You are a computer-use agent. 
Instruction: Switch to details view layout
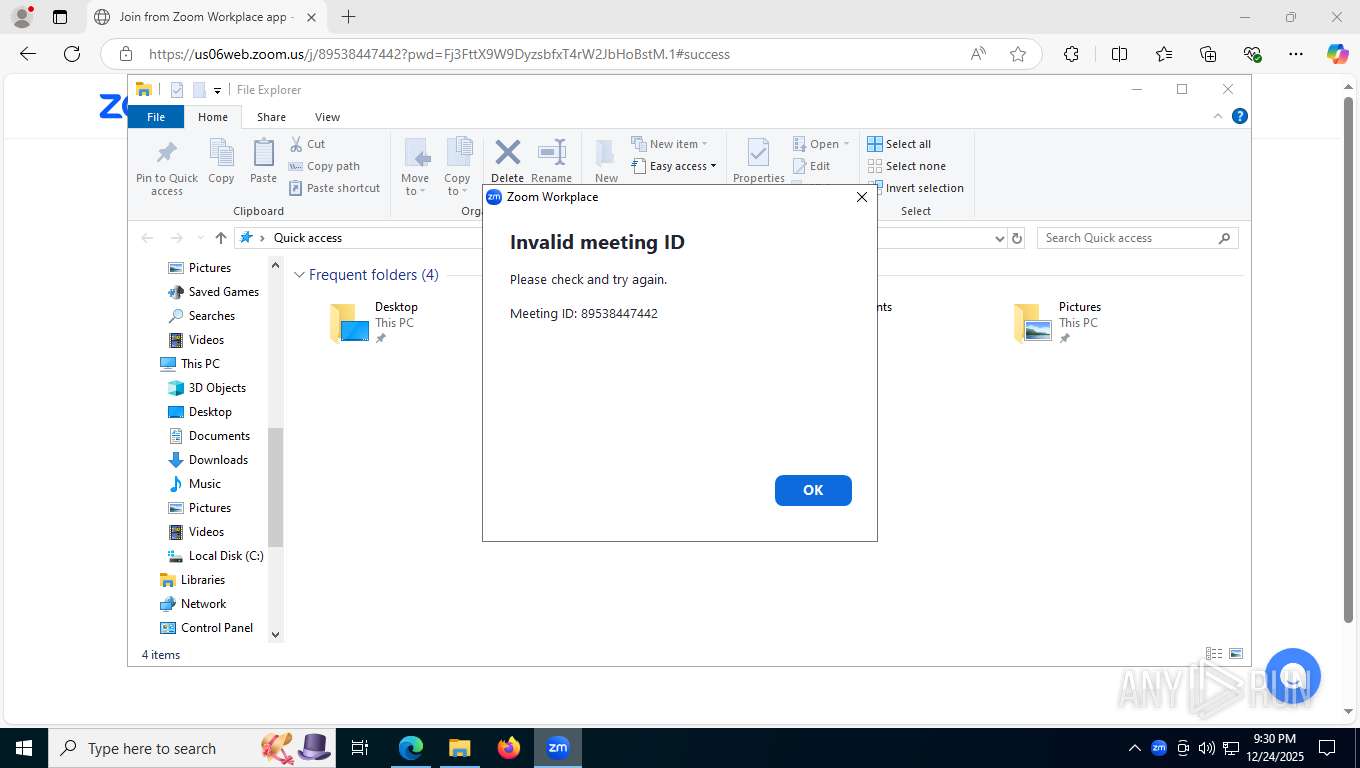click(1214, 654)
